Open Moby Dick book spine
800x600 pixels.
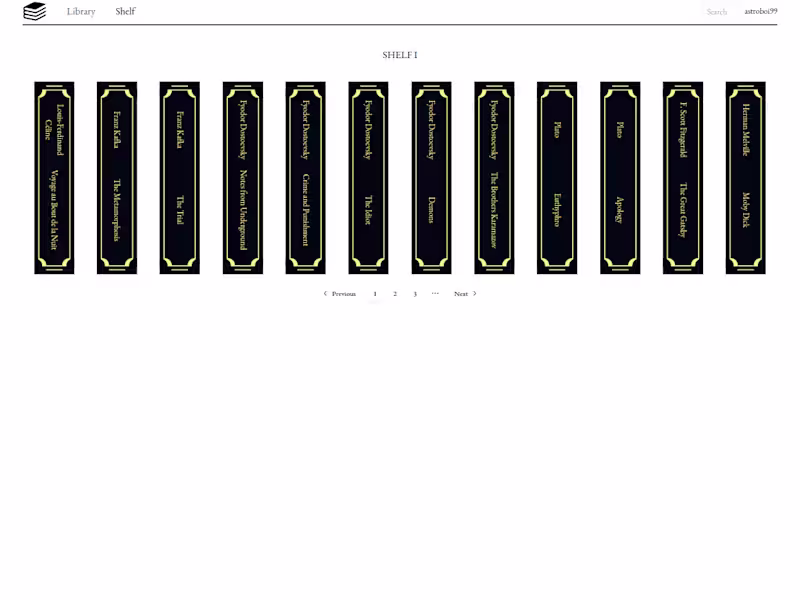pos(746,178)
